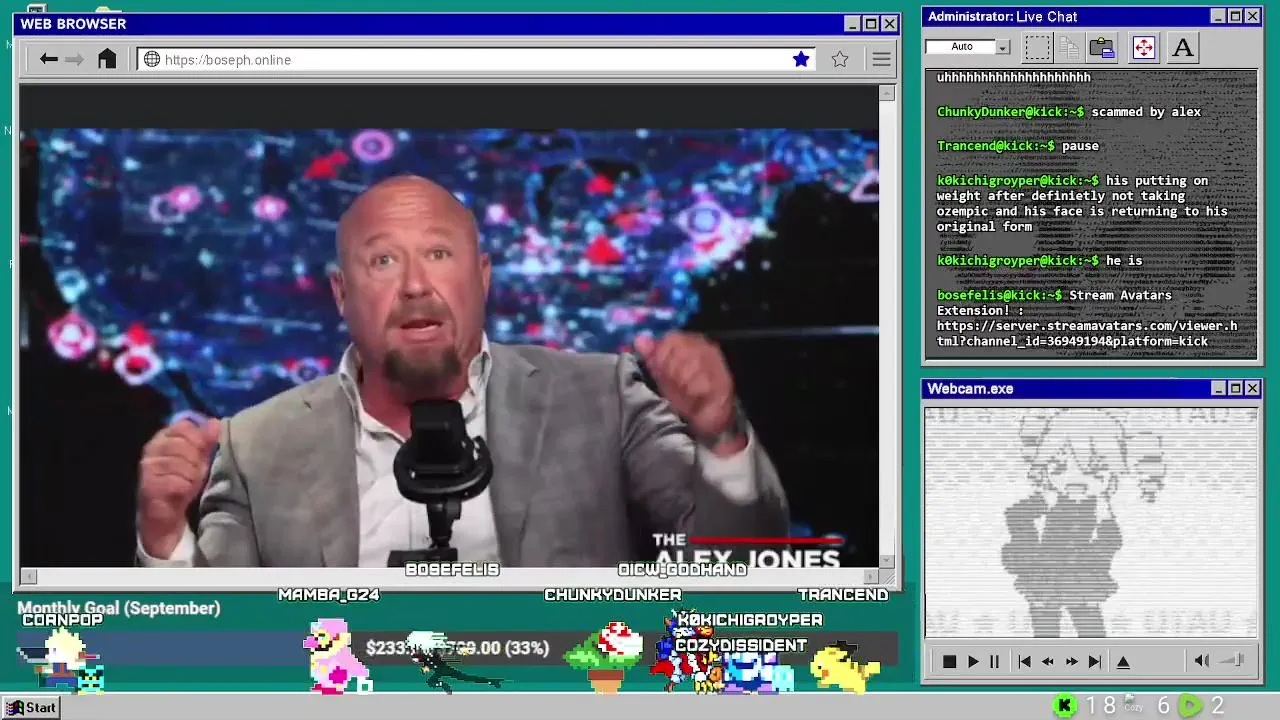This screenshot has height=720, width=1280.
Task: Click the CORNPOP avatar name
Action: [63, 620]
